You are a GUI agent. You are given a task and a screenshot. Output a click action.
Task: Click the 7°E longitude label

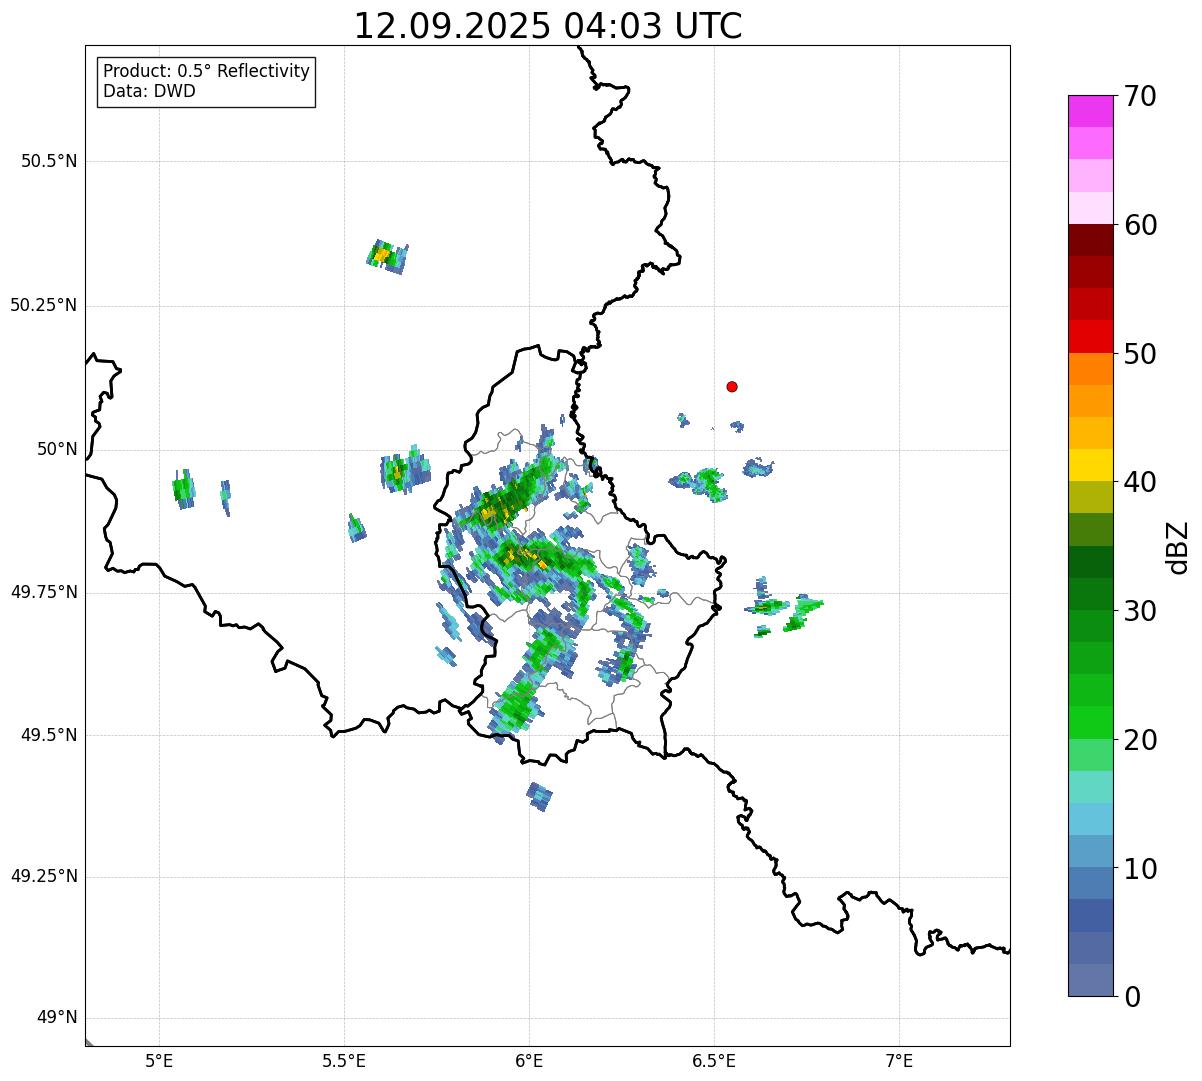click(x=899, y=1061)
